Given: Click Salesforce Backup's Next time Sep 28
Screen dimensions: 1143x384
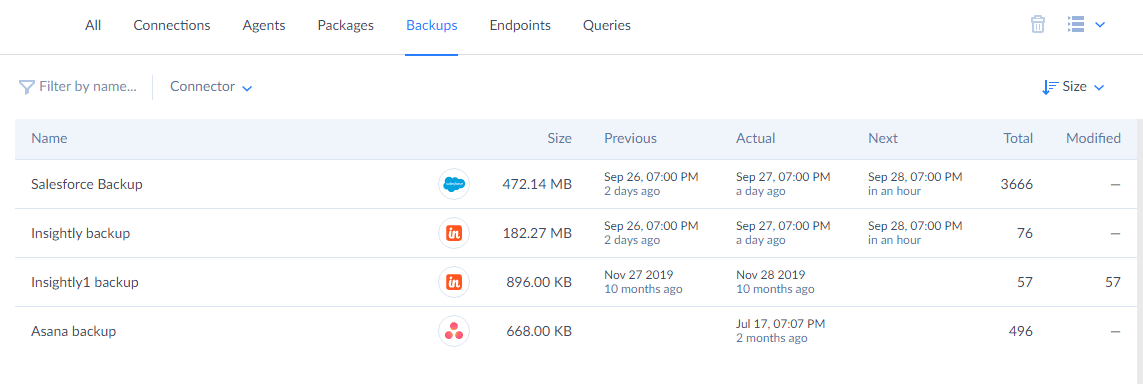Looking at the screenshot, I should click(x=915, y=177).
